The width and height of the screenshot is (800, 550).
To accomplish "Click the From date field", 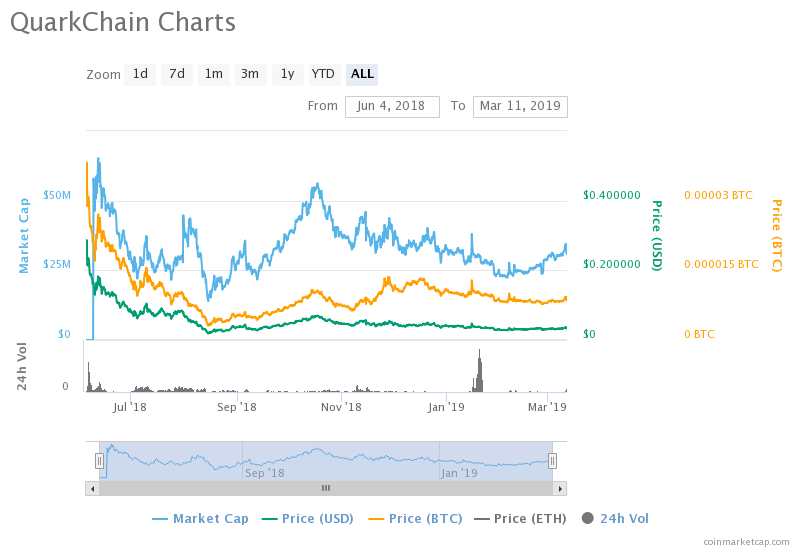I will tap(392, 107).
